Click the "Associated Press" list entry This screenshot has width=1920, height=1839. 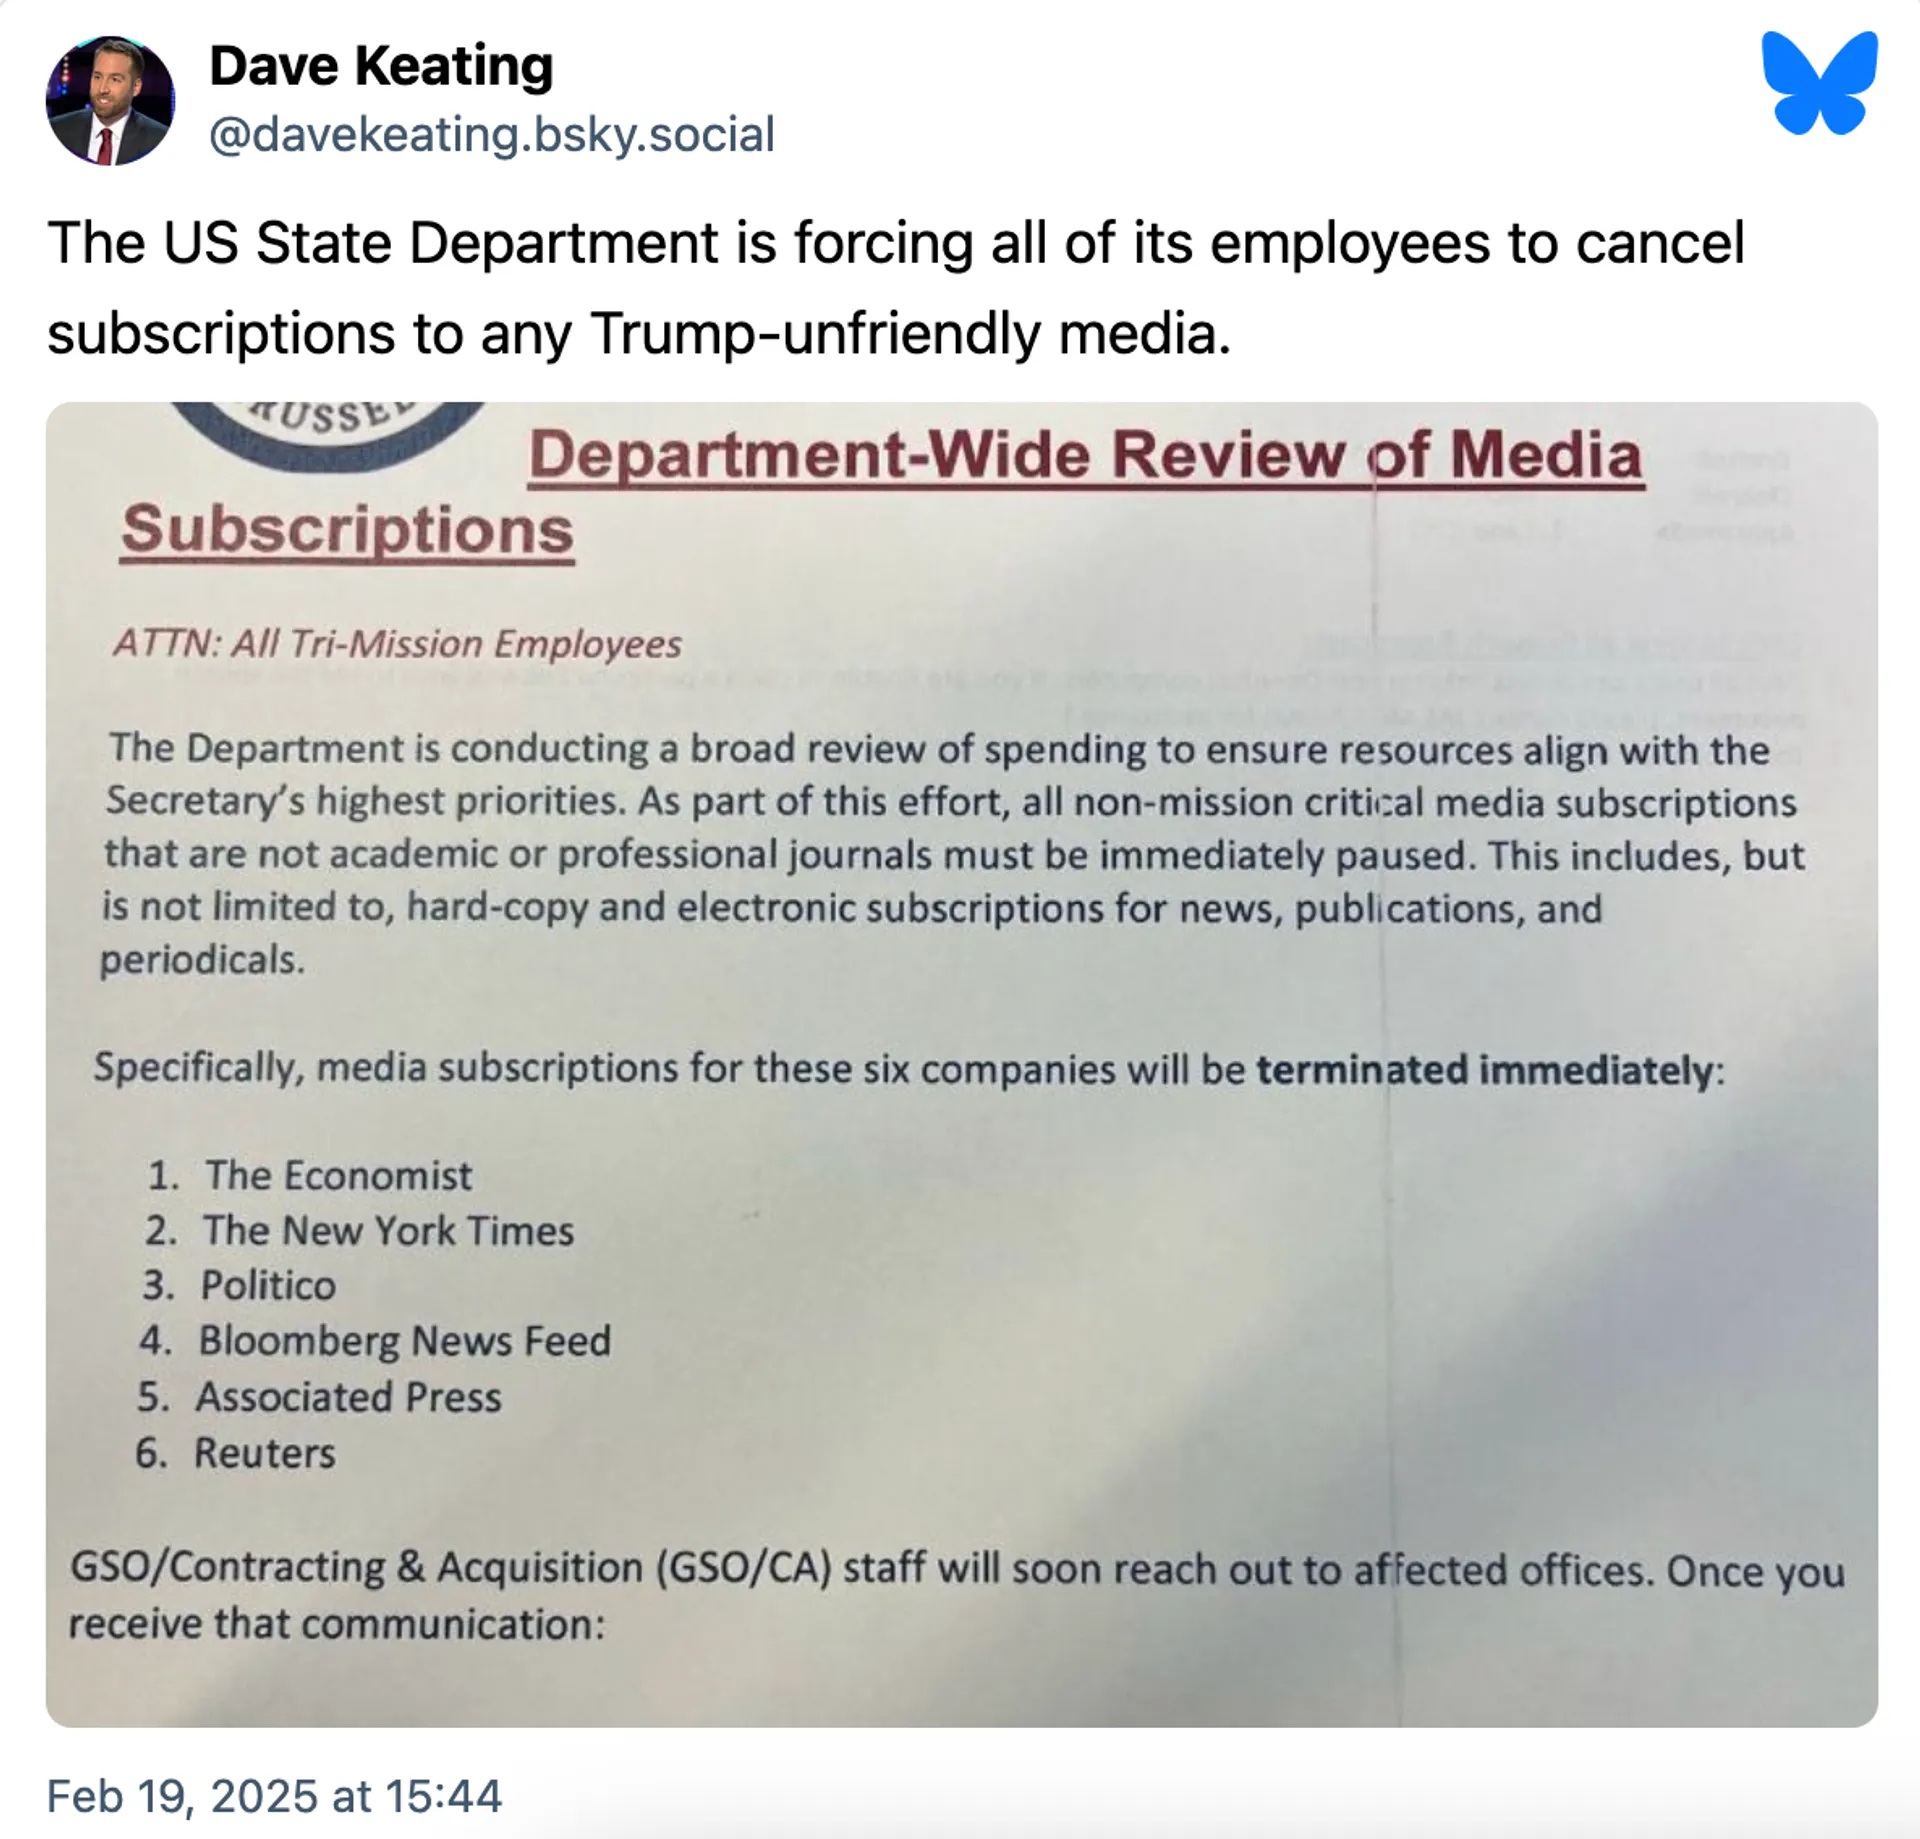(x=348, y=1397)
